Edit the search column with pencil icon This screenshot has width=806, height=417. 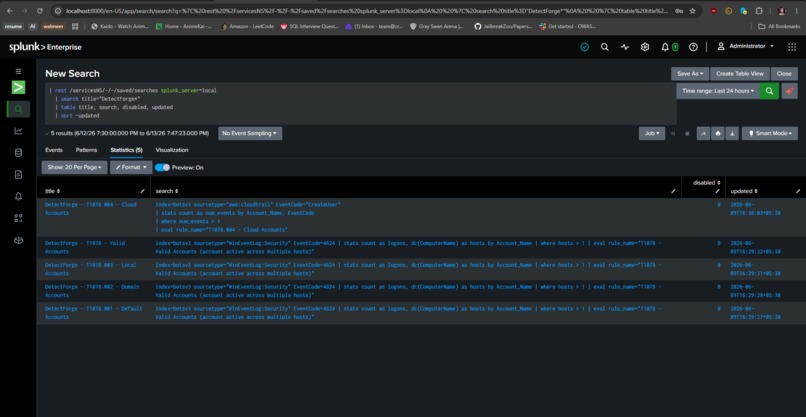tap(673, 191)
